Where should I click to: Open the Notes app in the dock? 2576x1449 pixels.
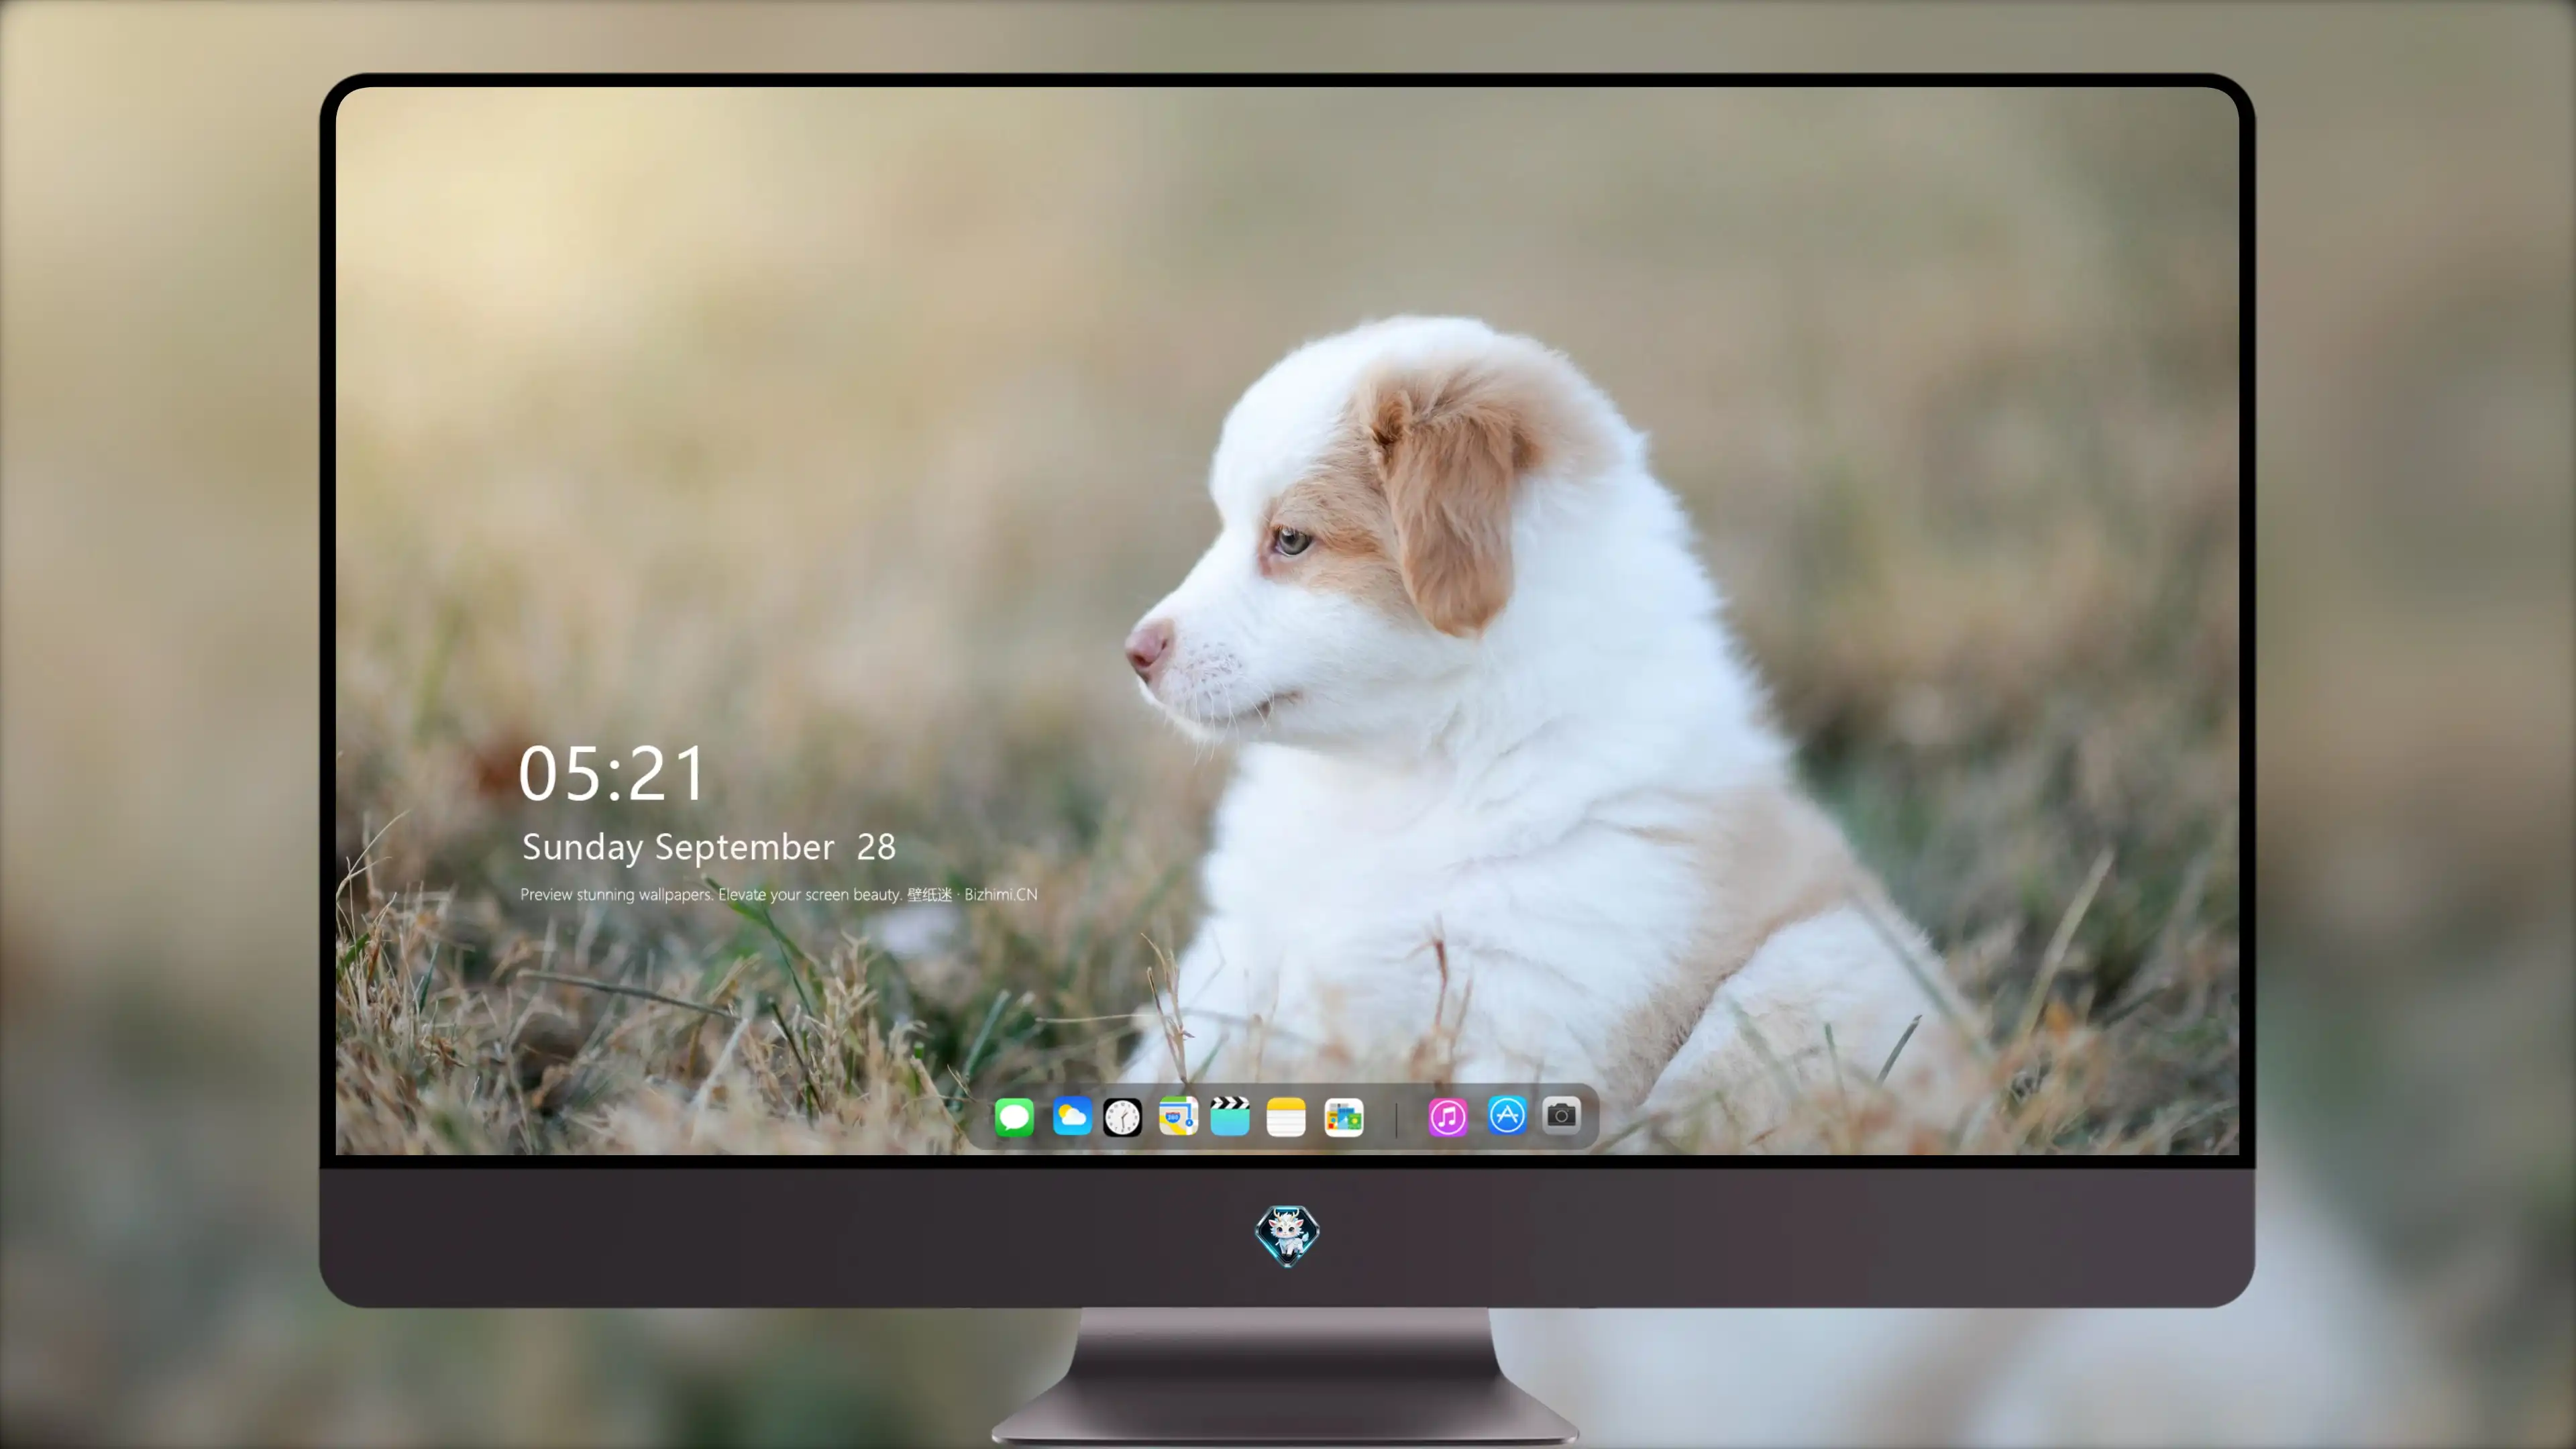pos(1286,1117)
